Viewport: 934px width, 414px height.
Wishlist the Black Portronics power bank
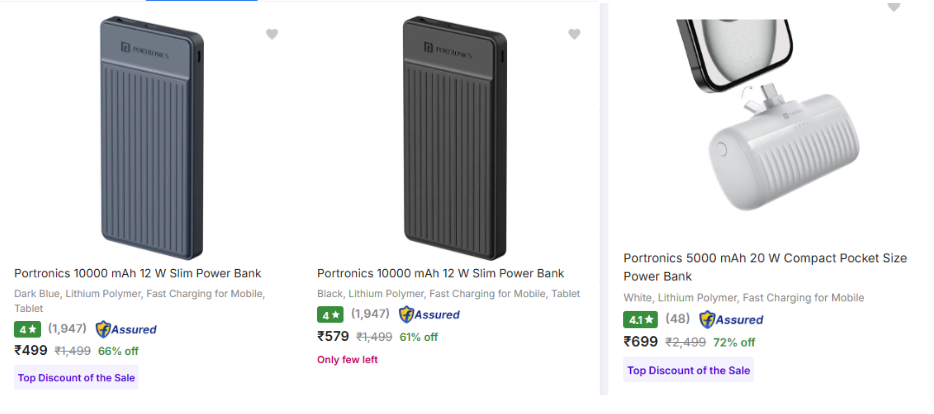tap(574, 34)
